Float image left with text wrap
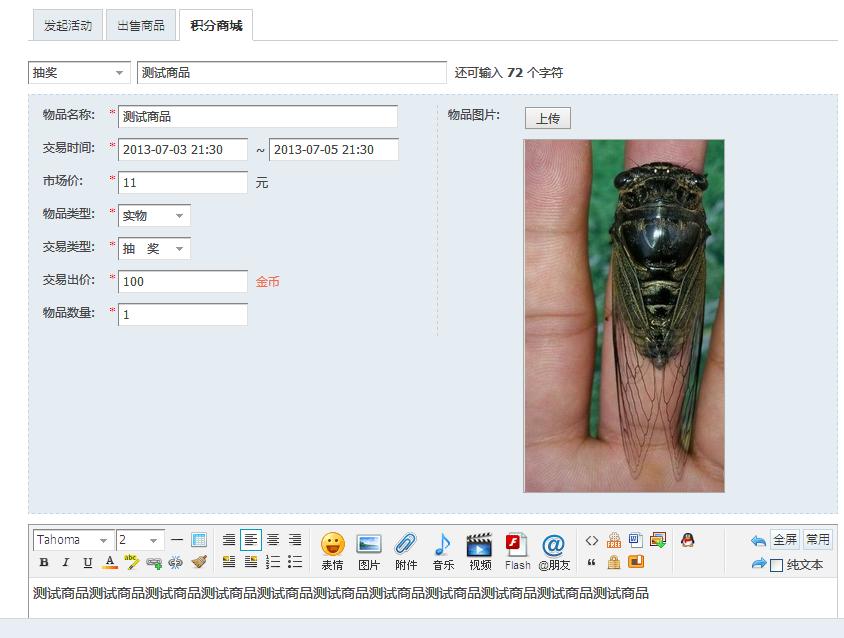The width and height of the screenshot is (844, 638). tap(229, 562)
